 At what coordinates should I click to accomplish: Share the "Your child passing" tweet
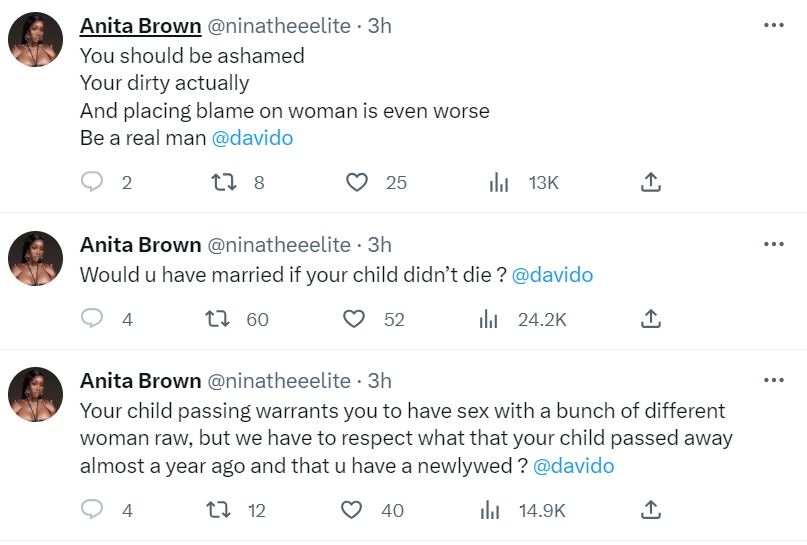tap(650, 510)
